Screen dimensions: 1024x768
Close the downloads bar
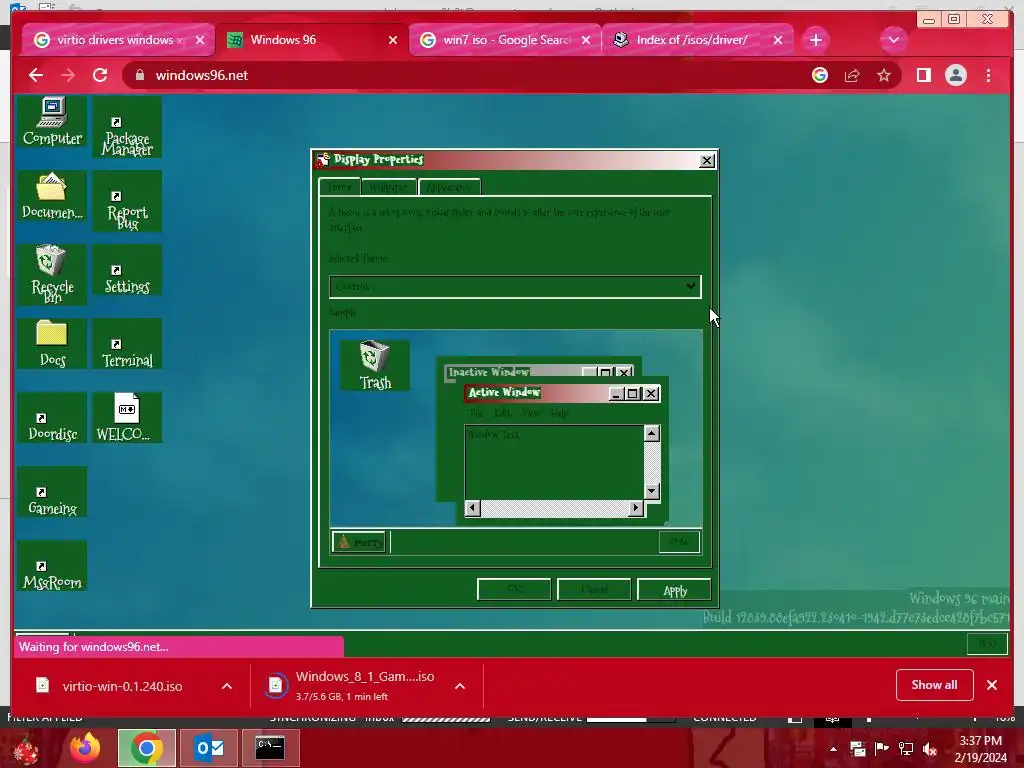coord(992,685)
